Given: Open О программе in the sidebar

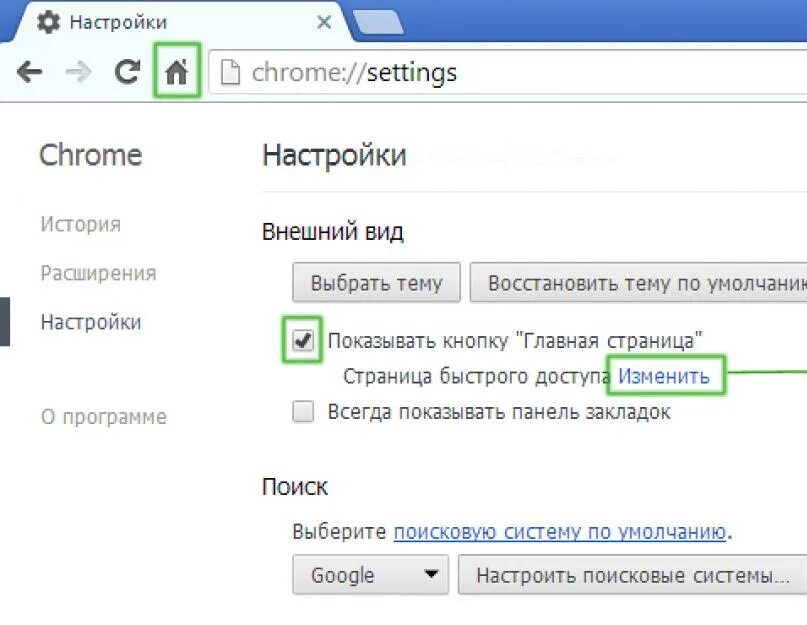Looking at the screenshot, I should tap(104, 416).
